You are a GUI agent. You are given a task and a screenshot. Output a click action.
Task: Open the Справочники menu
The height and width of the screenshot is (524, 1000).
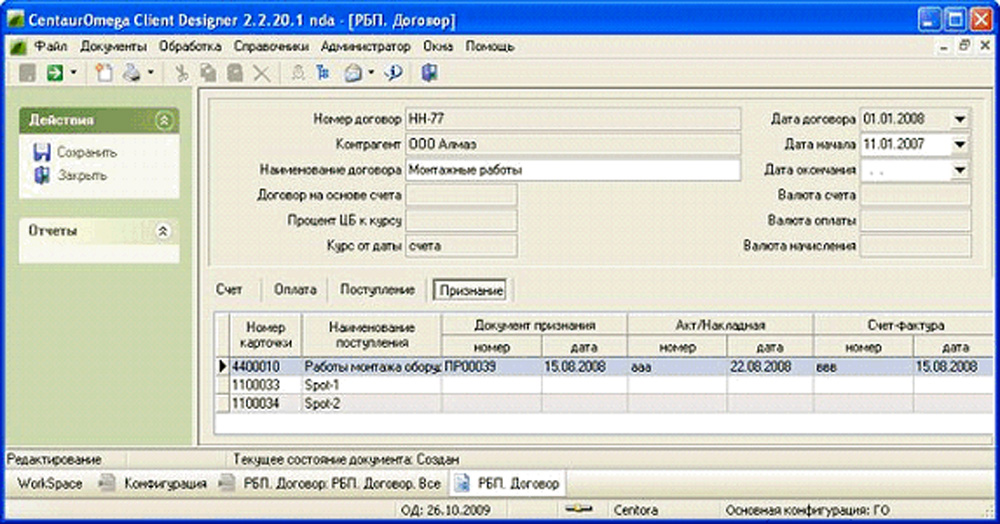pos(271,46)
